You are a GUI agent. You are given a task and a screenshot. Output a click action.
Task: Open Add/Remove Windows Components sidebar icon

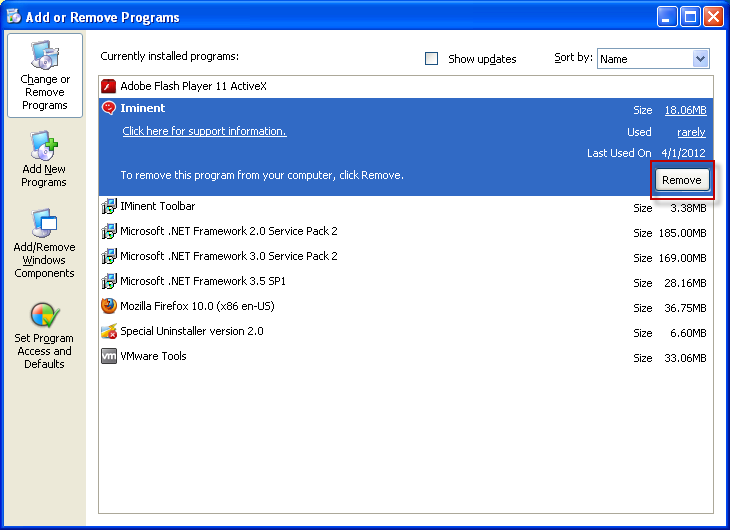44,223
